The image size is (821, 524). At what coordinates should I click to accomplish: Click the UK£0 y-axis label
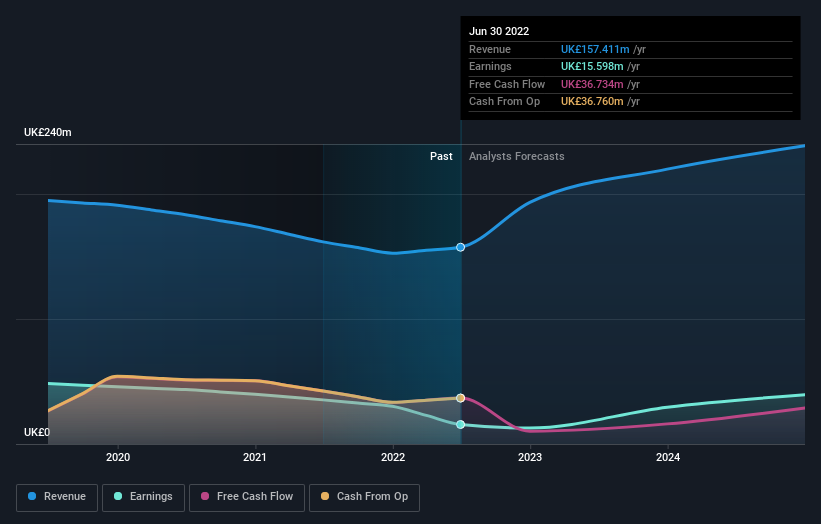tap(37, 432)
